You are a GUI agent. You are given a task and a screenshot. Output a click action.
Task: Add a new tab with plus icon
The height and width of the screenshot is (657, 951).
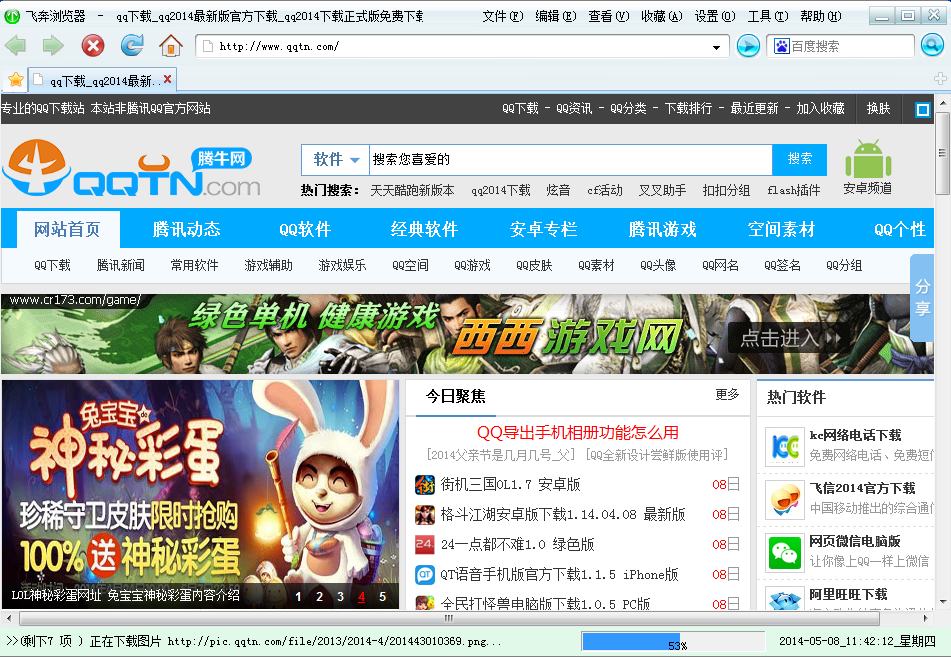[940, 79]
